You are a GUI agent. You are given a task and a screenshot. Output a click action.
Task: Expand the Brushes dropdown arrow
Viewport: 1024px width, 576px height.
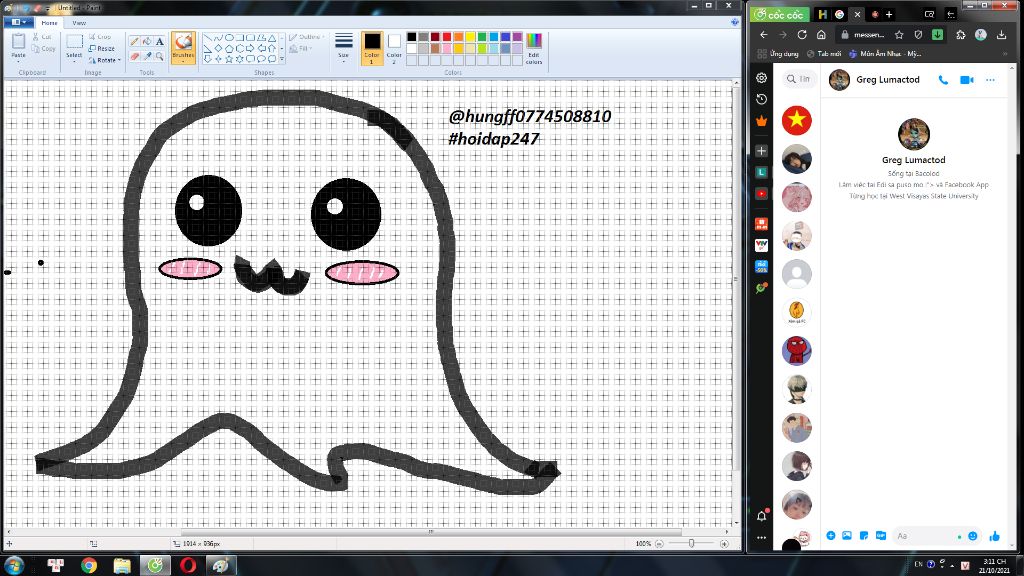point(184,59)
